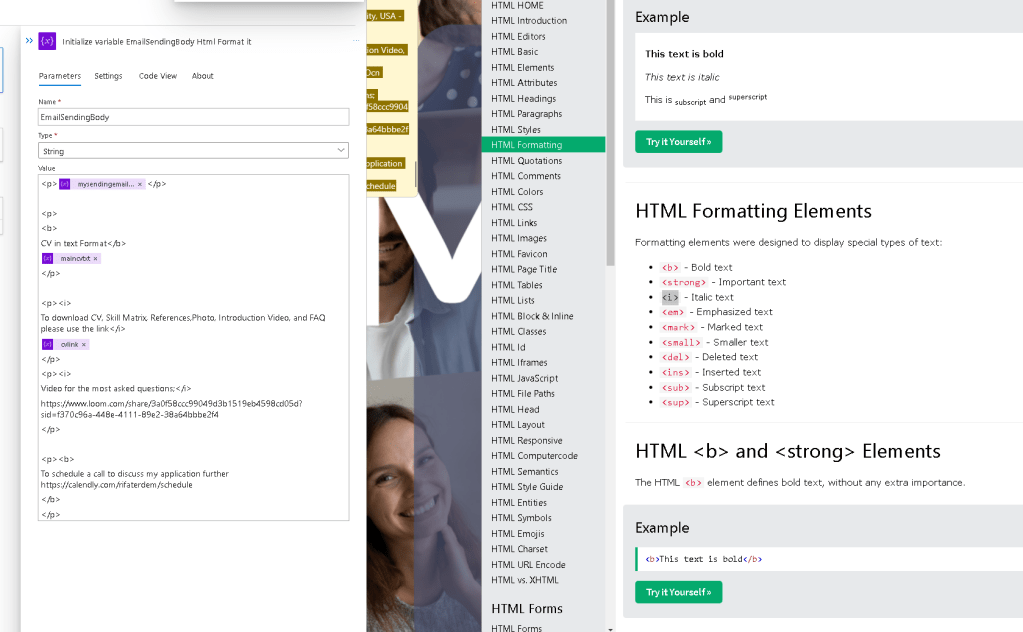
Task: Go to HTML Basic tutorial
Action: (x=515, y=52)
